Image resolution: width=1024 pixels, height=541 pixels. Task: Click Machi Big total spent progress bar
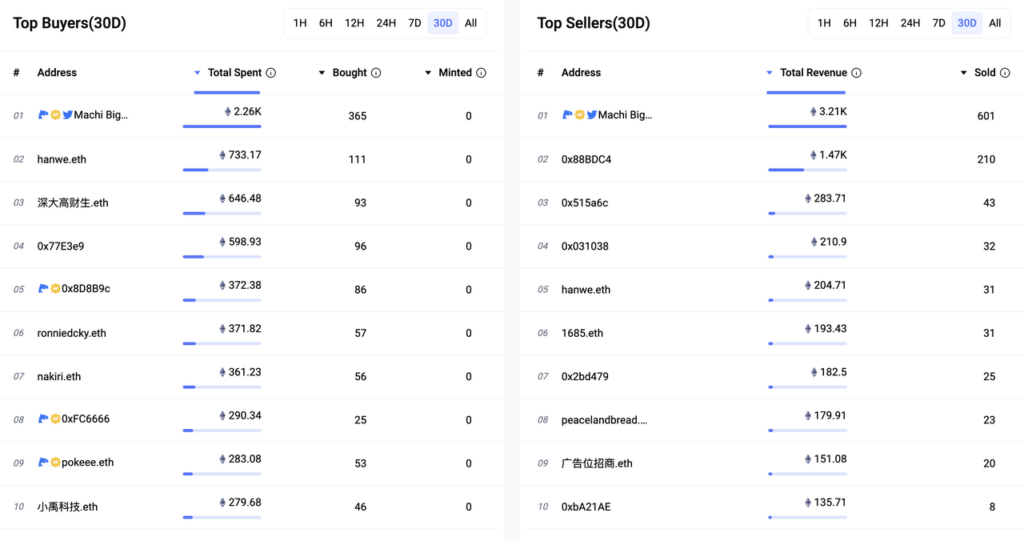[x=222, y=126]
